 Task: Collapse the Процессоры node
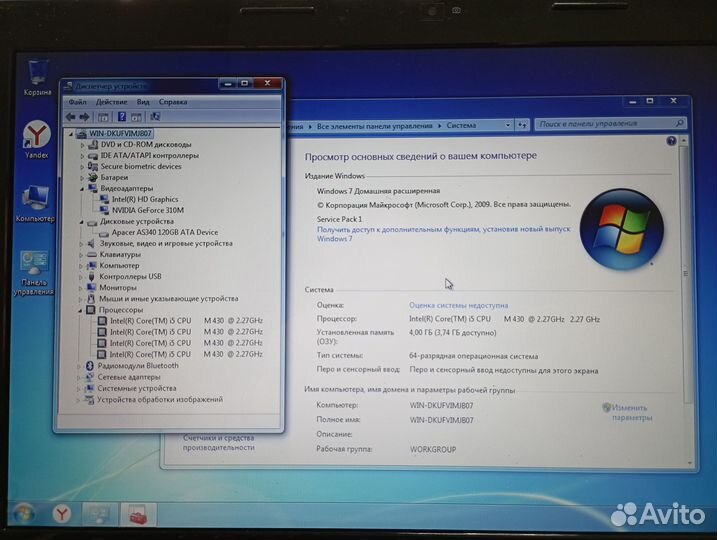80,310
